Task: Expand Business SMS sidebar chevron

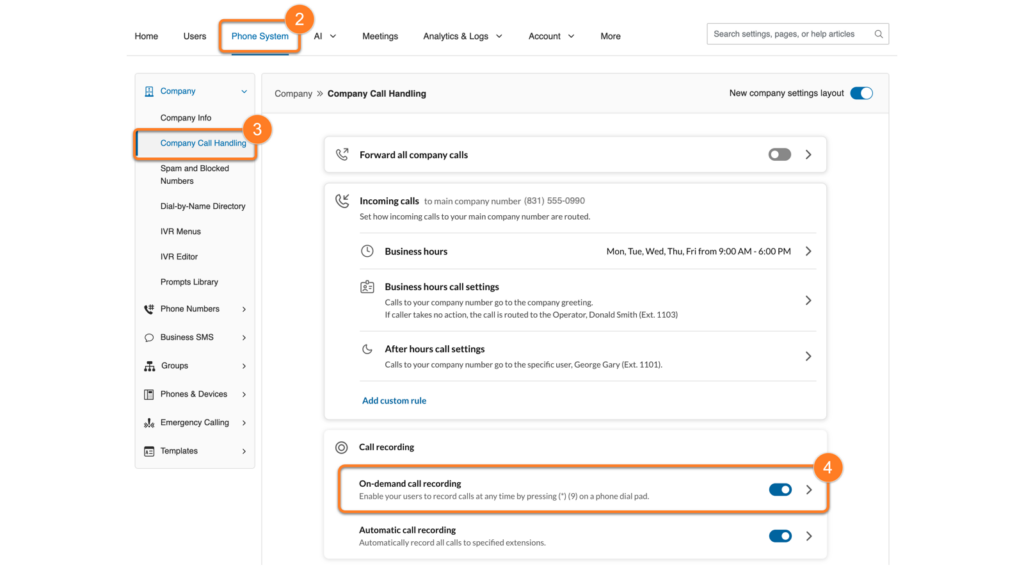Action: coord(244,338)
